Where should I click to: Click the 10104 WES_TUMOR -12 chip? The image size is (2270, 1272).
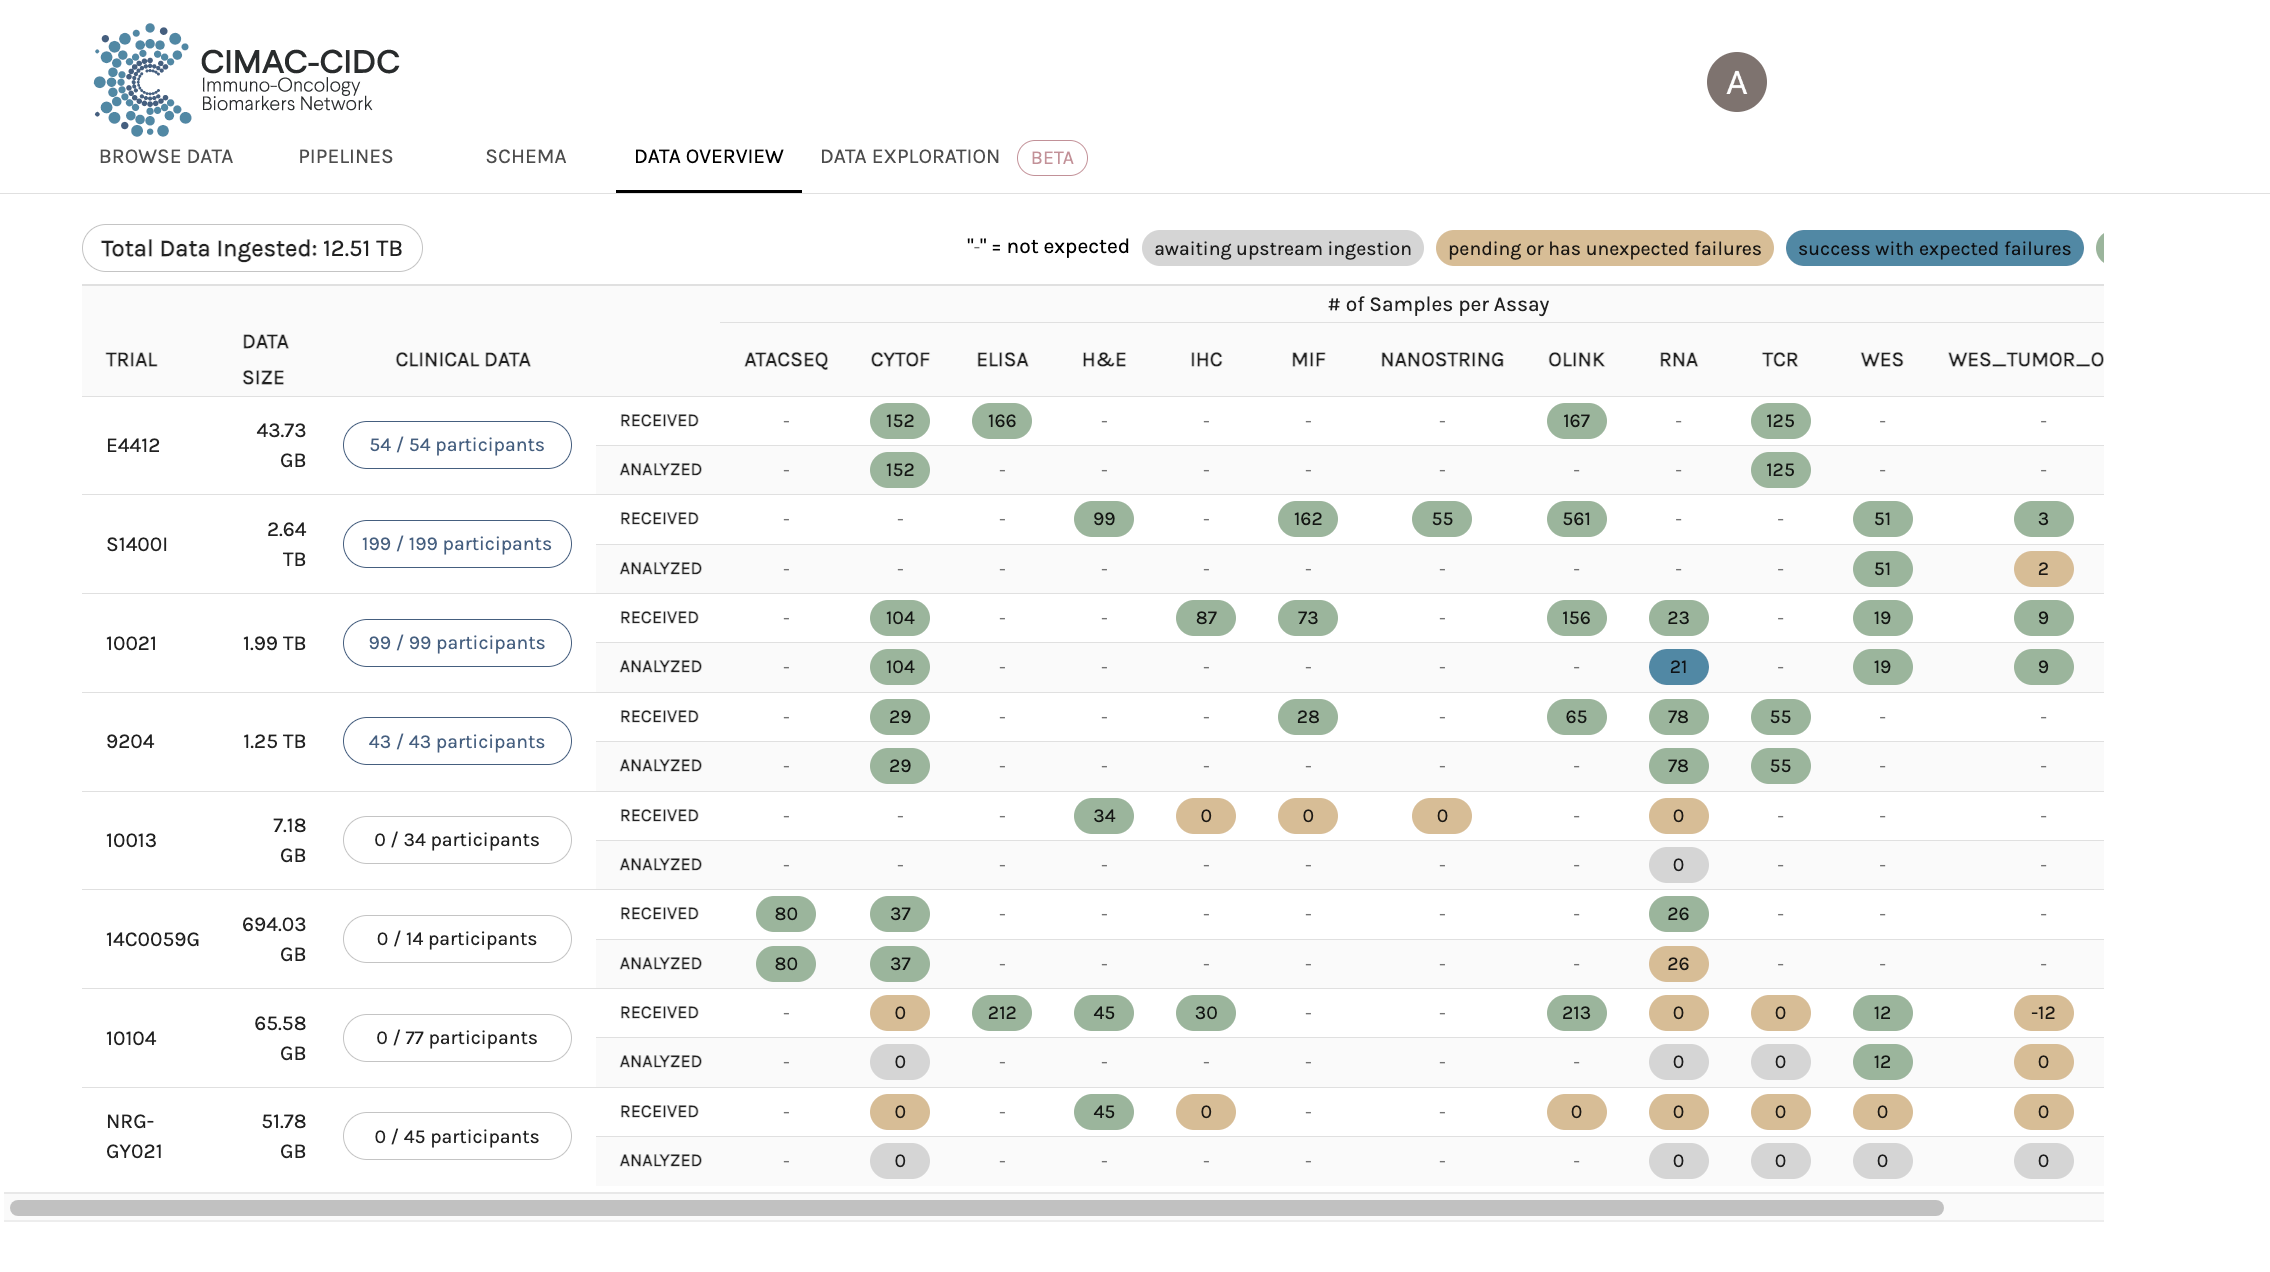(2043, 1013)
